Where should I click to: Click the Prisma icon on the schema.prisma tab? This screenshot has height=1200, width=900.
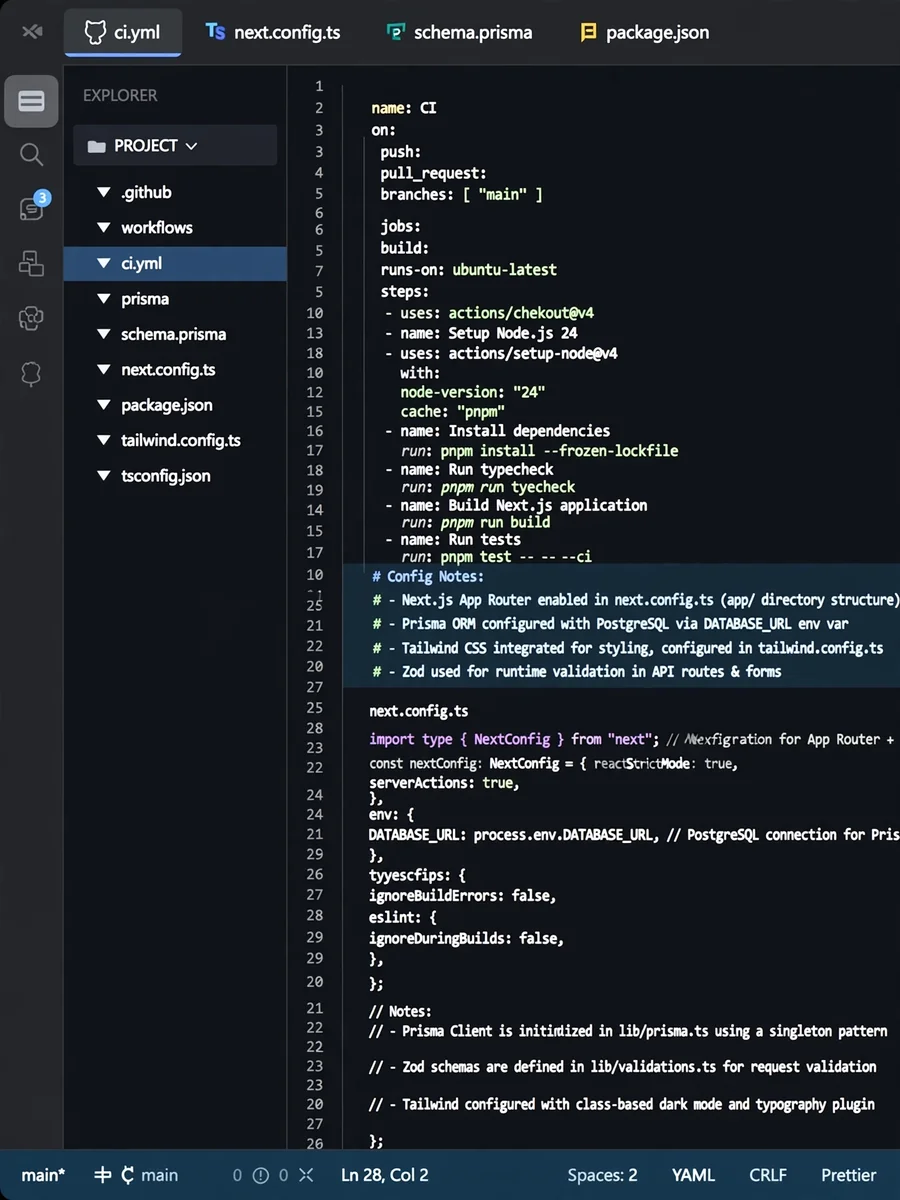click(x=396, y=32)
